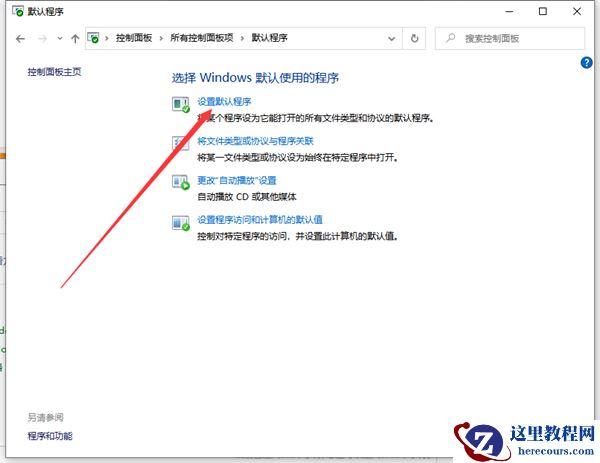Viewport: 600px width, 463px height.
Task: Refresh the Control Panel view
Action: click(414, 38)
